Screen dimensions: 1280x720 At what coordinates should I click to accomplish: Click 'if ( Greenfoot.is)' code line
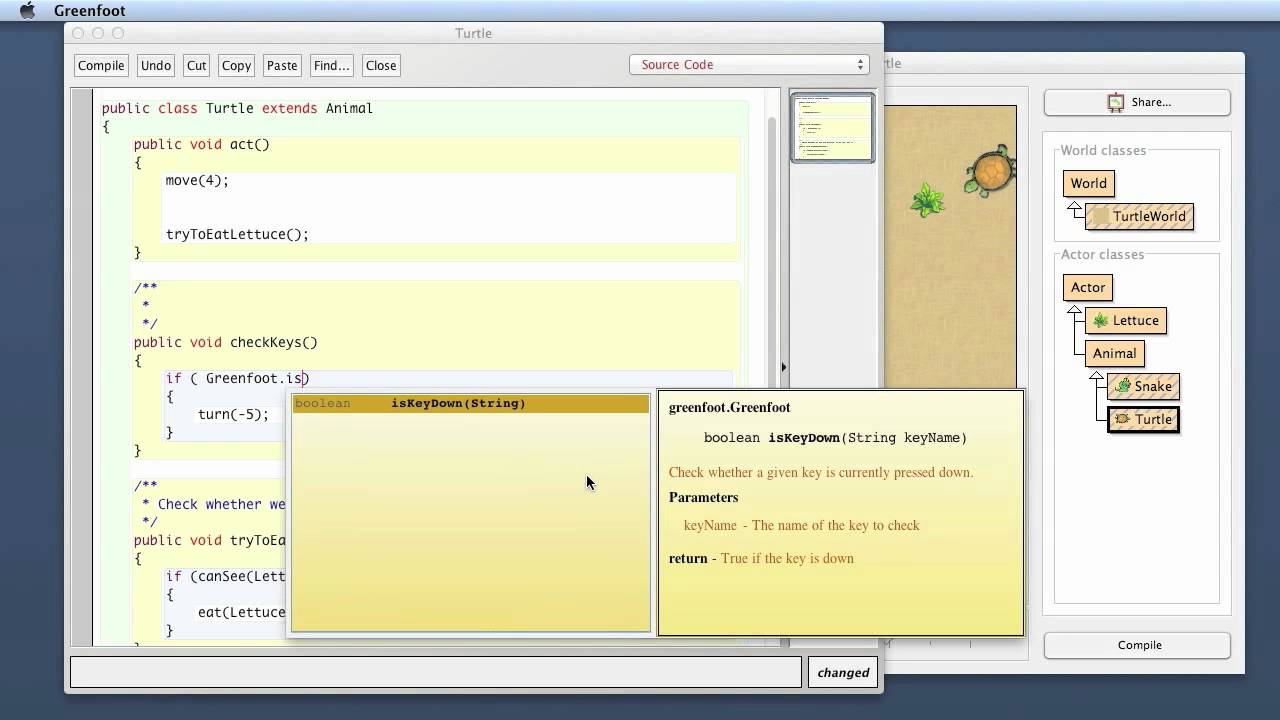(x=237, y=378)
